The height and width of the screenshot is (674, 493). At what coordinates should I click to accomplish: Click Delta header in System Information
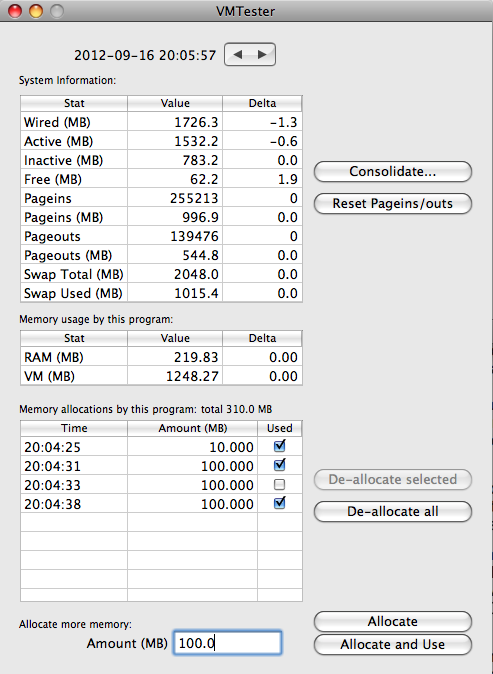click(x=262, y=103)
